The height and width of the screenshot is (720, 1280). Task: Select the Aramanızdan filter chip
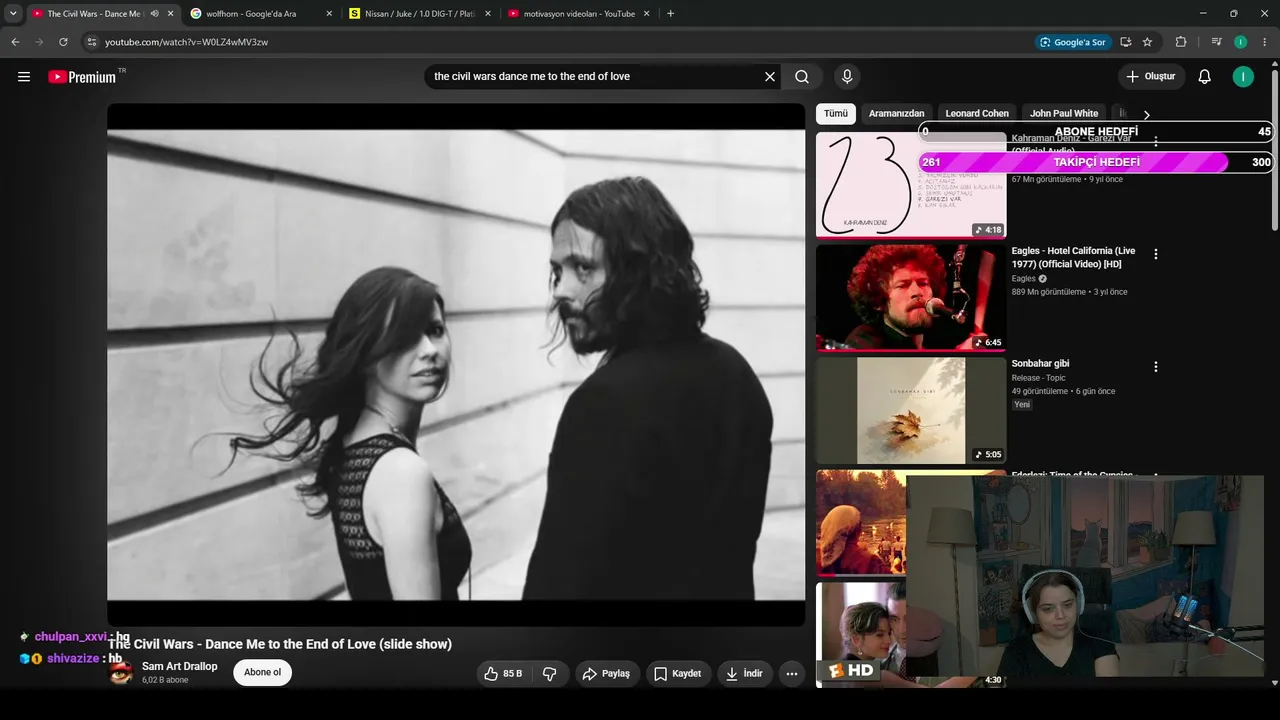point(896,114)
